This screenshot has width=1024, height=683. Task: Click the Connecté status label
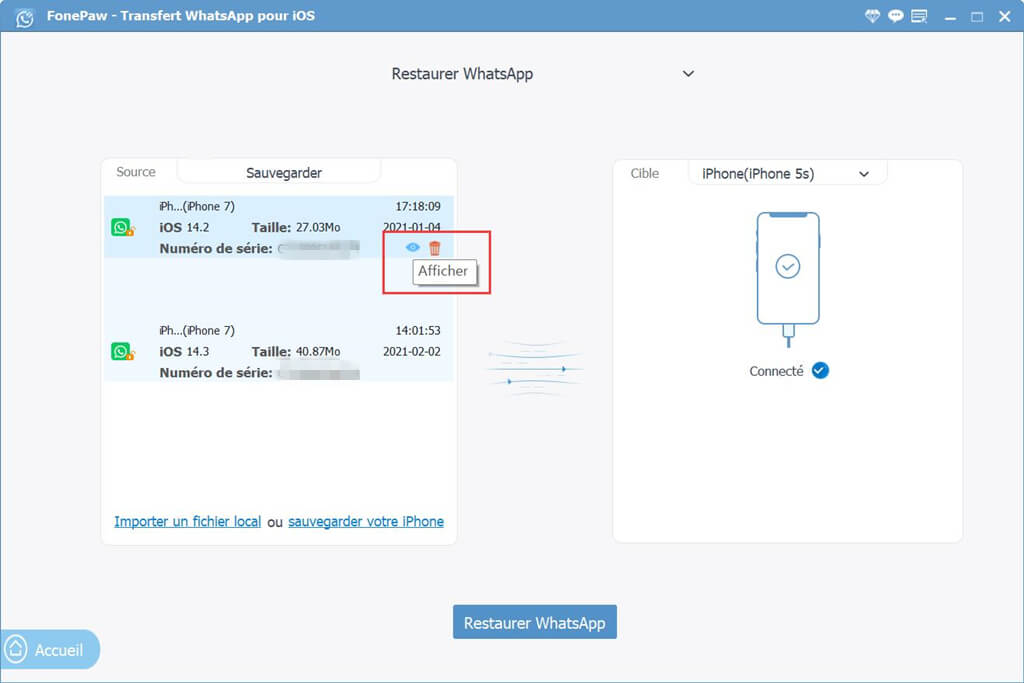click(776, 371)
